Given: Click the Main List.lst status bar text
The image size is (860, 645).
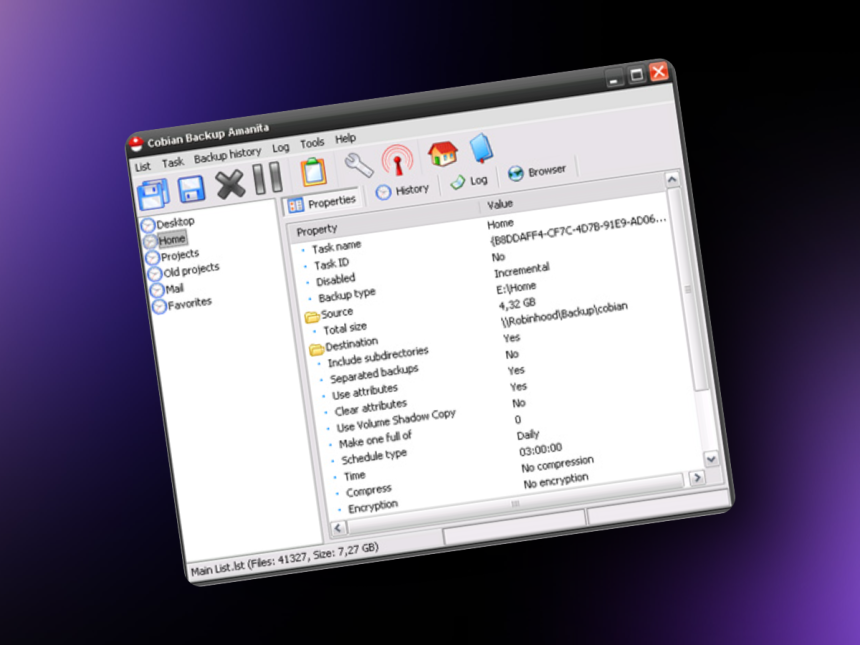Looking at the screenshot, I should pos(285,559).
